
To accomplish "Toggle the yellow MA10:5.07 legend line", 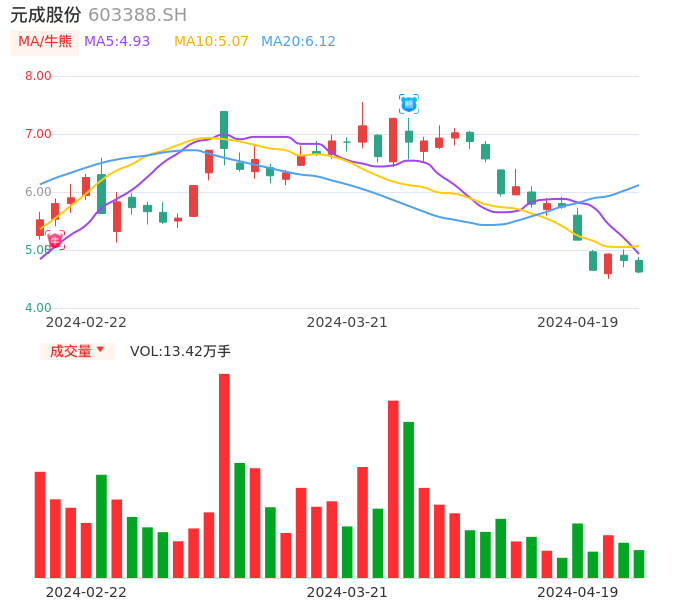I will click(211, 42).
